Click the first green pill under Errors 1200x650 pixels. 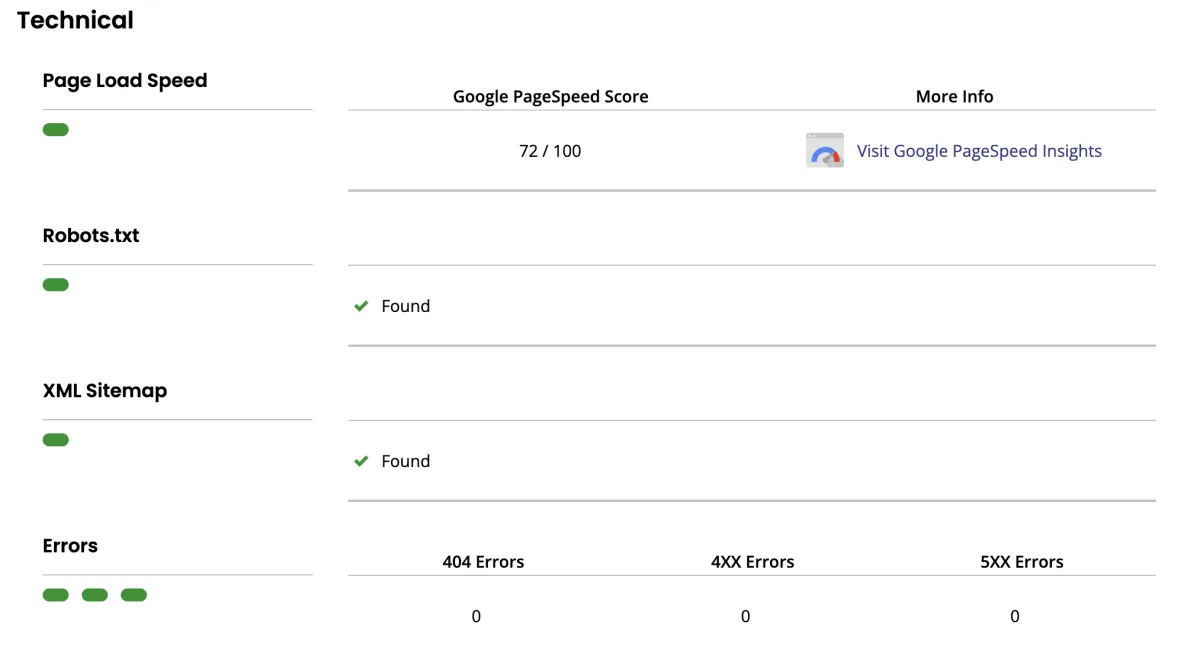[56, 595]
